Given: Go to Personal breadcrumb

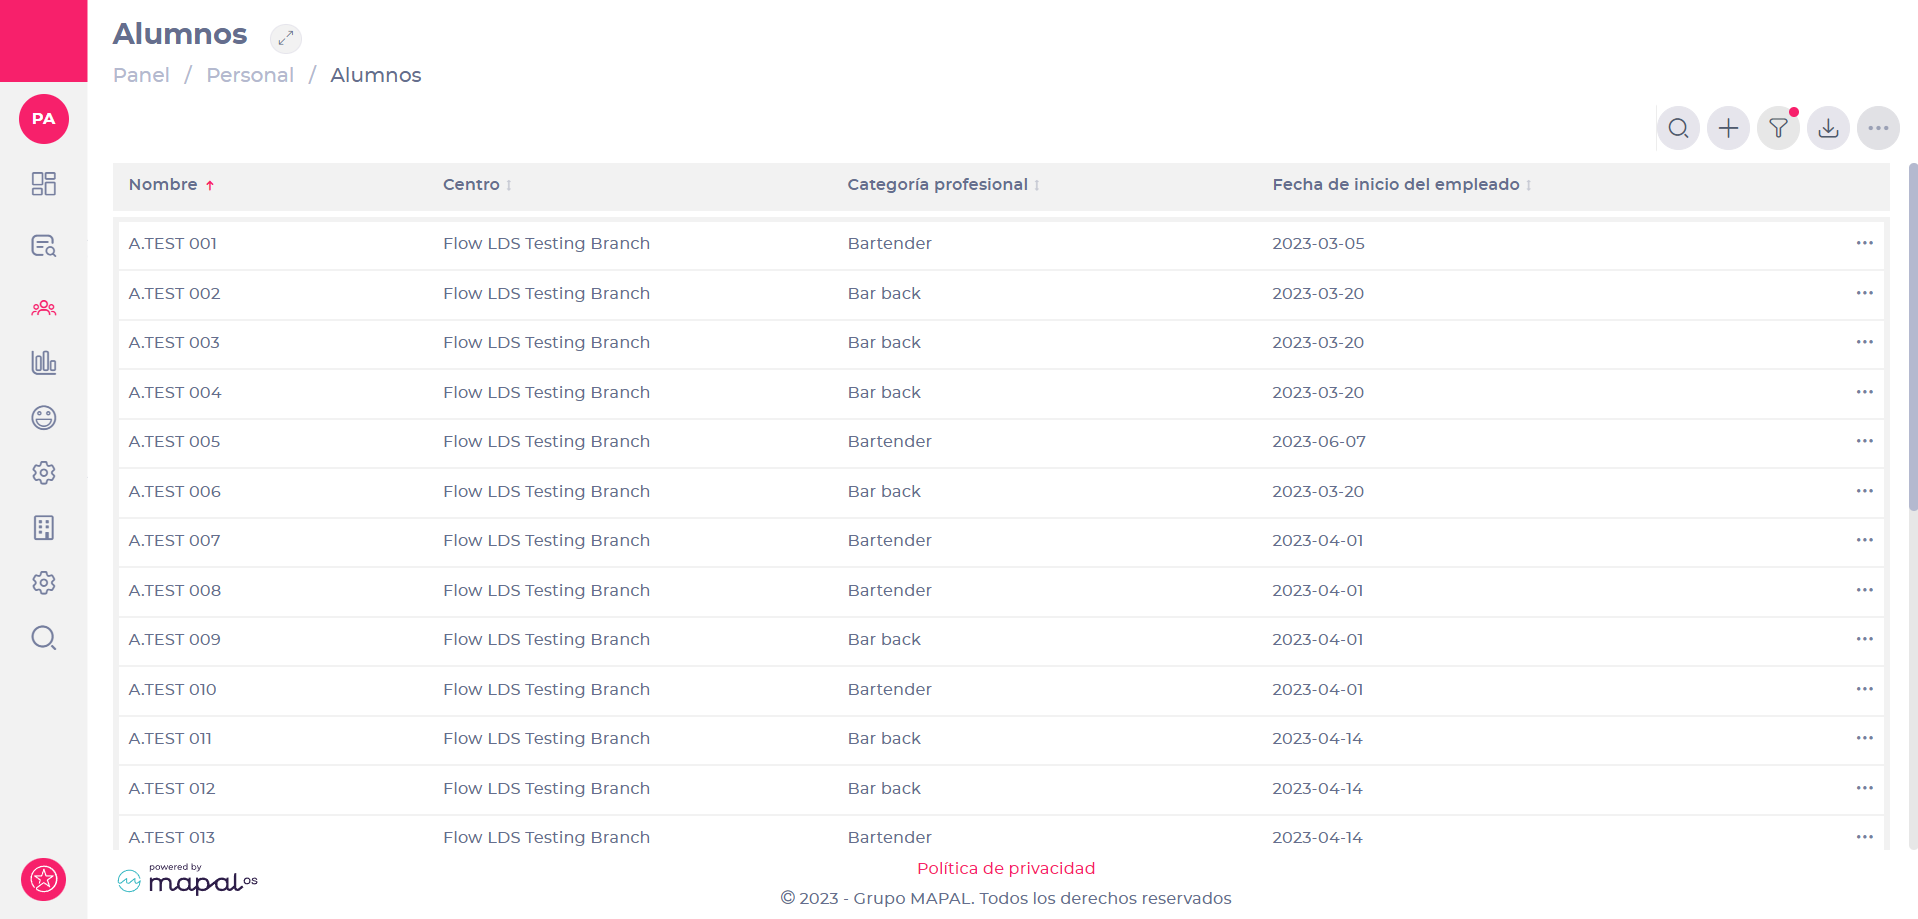Looking at the screenshot, I should [250, 75].
